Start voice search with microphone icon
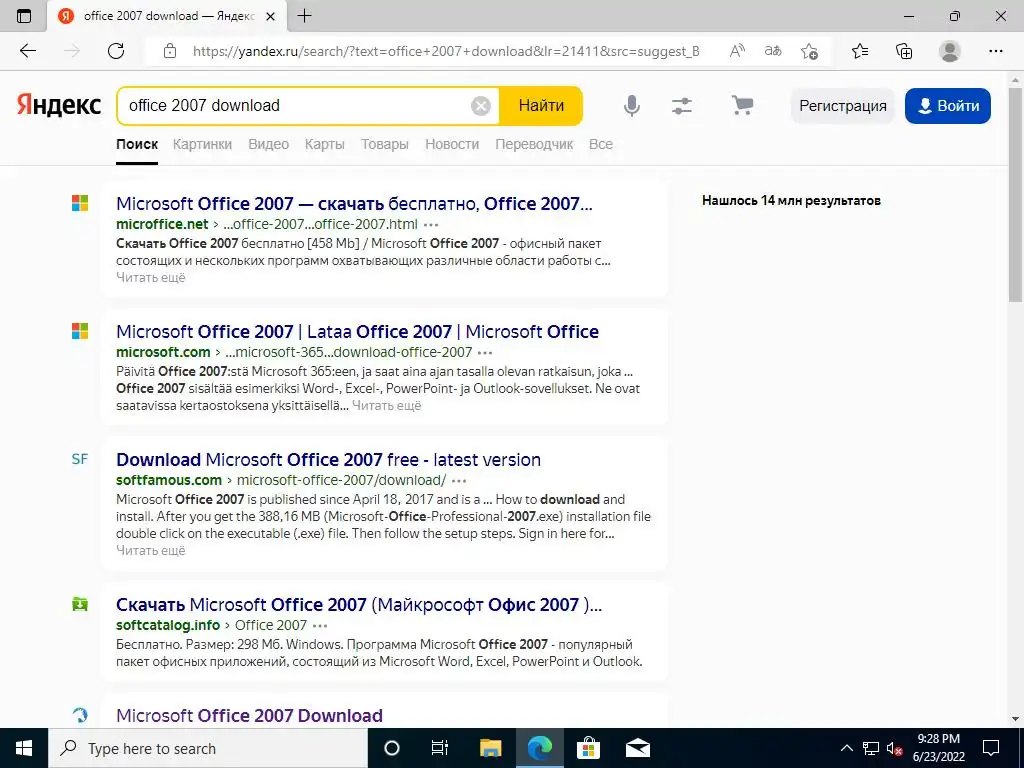The height and width of the screenshot is (768, 1024). pos(632,106)
